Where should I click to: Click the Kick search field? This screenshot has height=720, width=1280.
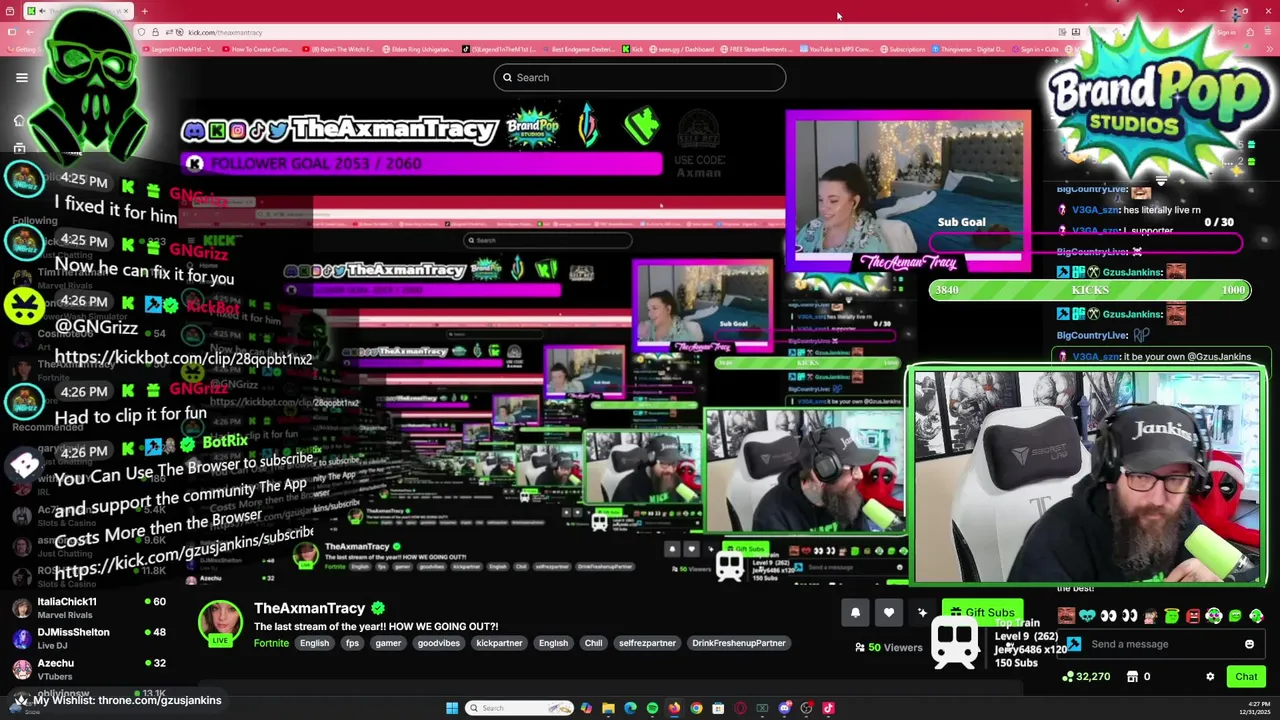pyautogui.click(x=639, y=77)
